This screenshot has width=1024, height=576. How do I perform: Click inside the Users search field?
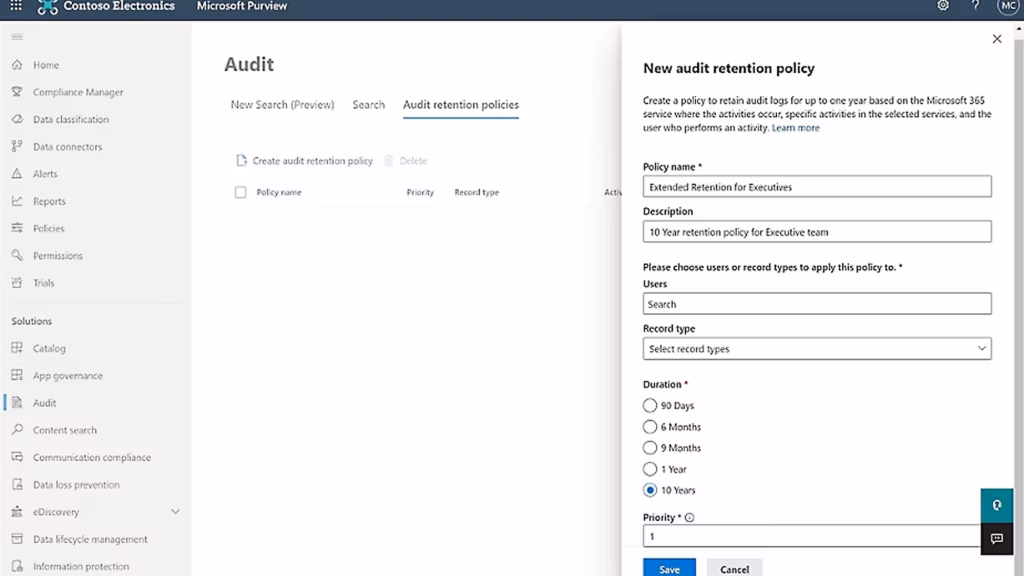tap(816, 303)
